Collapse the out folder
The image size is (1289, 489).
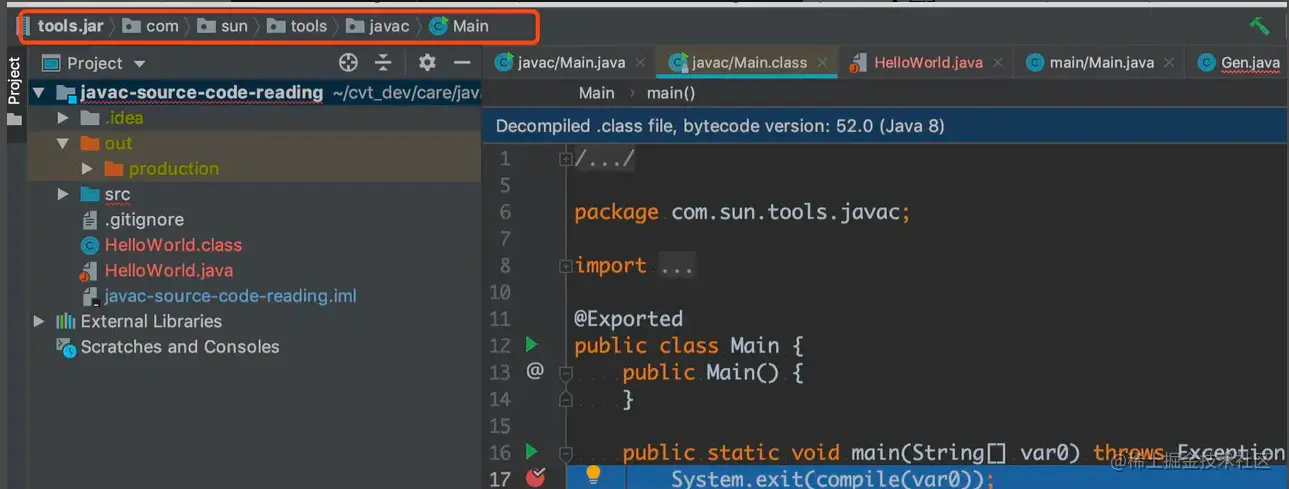pos(63,144)
